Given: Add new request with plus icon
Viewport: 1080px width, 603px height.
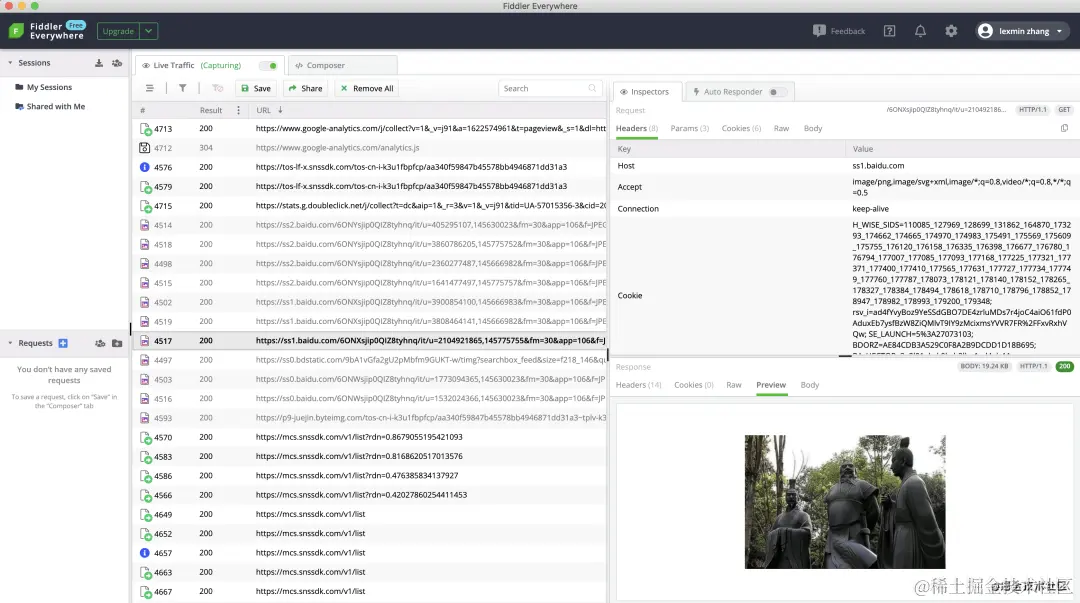Looking at the screenshot, I should tap(63, 343).
